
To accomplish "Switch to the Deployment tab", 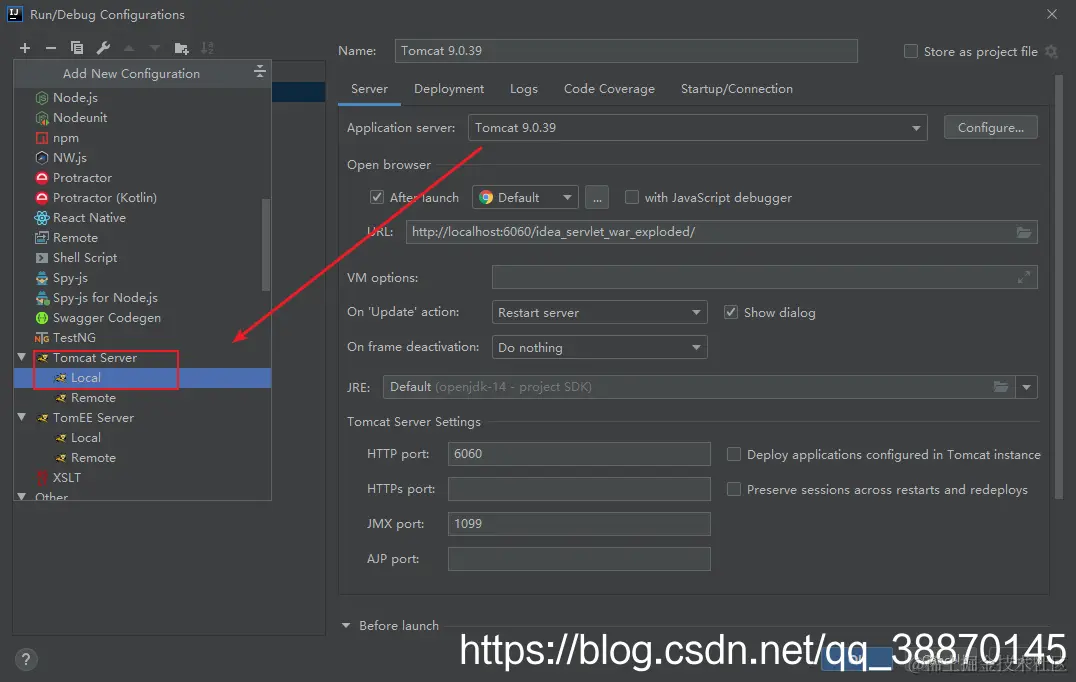I will (449, 89).
